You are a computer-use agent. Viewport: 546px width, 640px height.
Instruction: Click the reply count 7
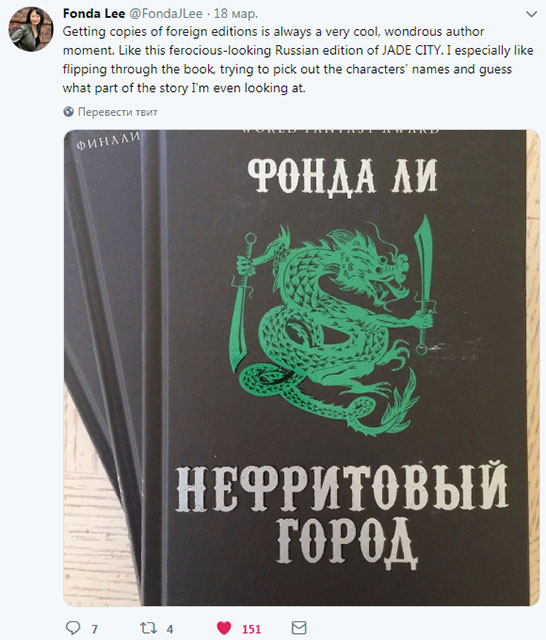pyautogui.click(x=94, y=629)
